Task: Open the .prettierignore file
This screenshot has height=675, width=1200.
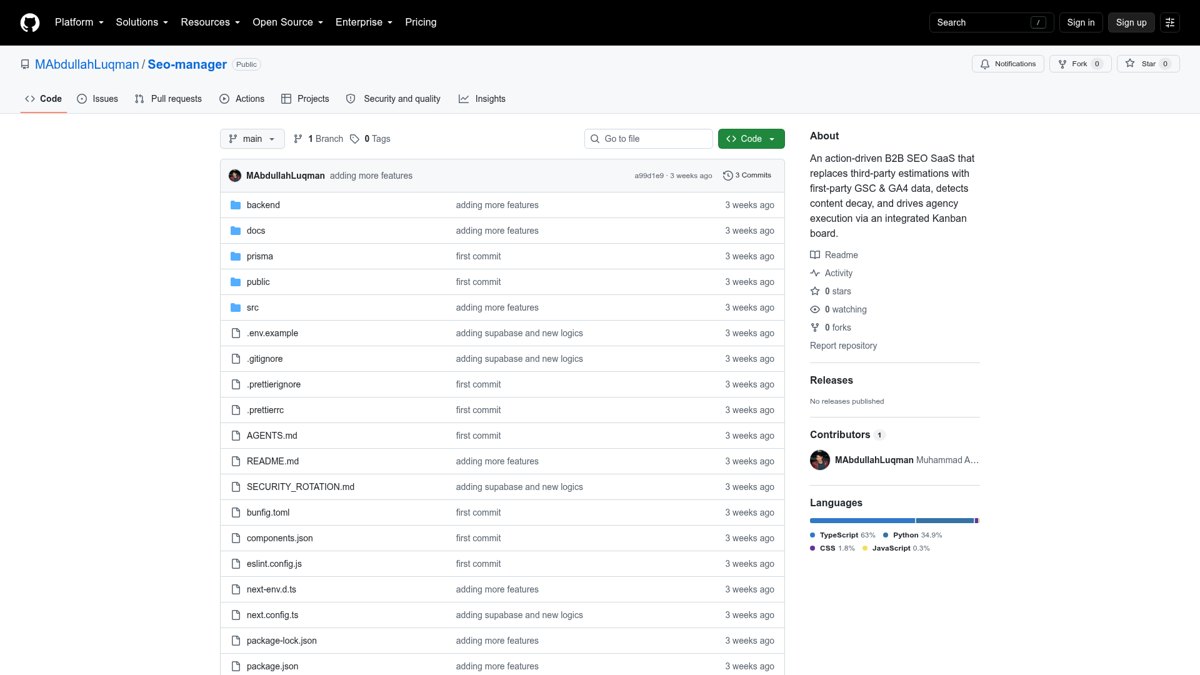Action: (x=274, y=384)
